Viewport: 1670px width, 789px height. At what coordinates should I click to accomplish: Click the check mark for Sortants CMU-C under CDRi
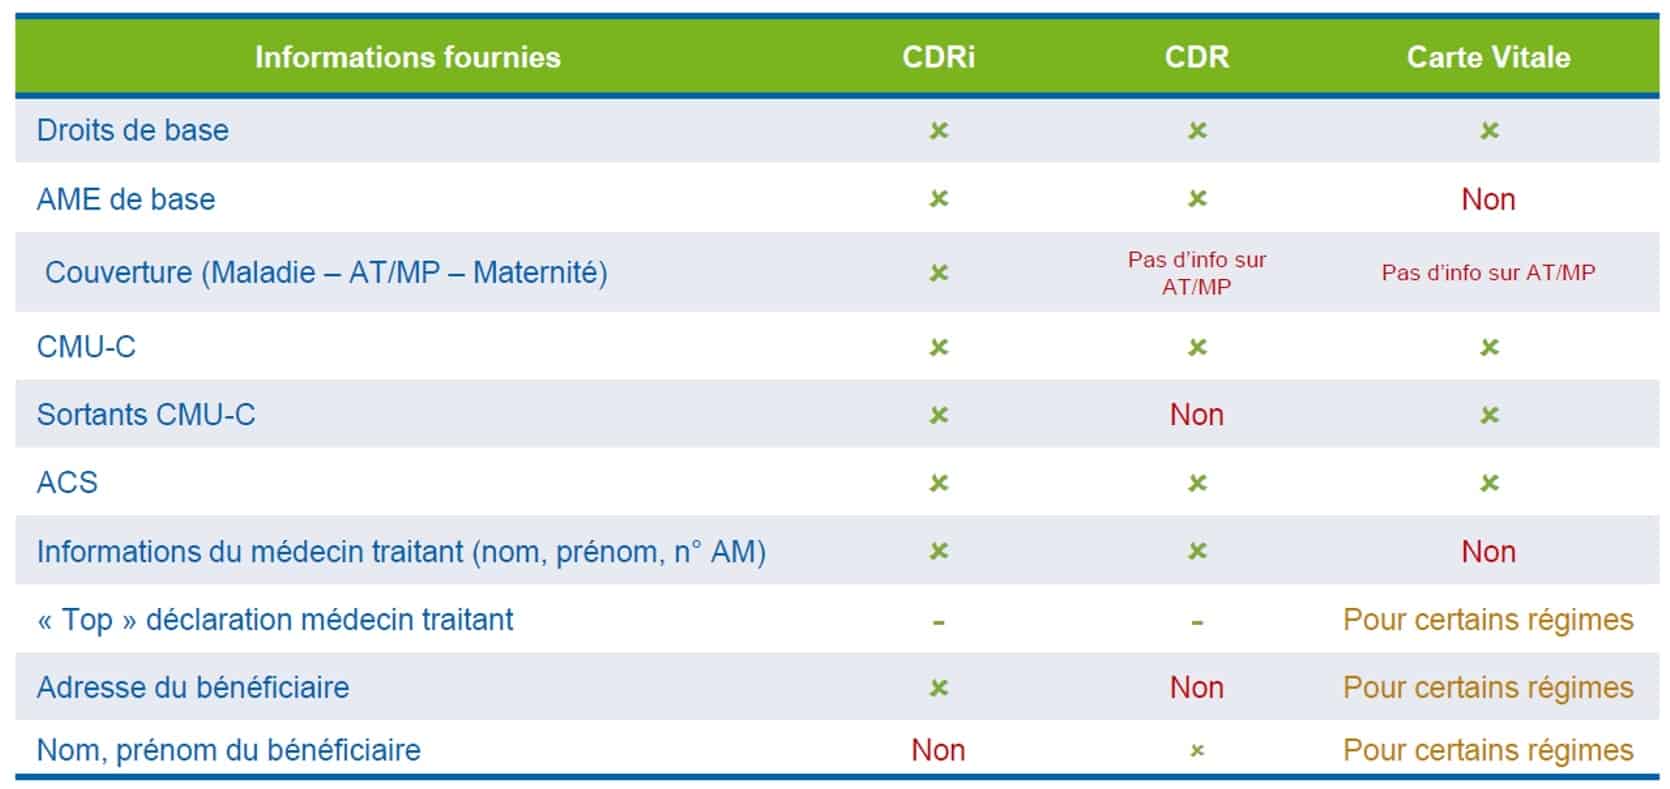938,414
